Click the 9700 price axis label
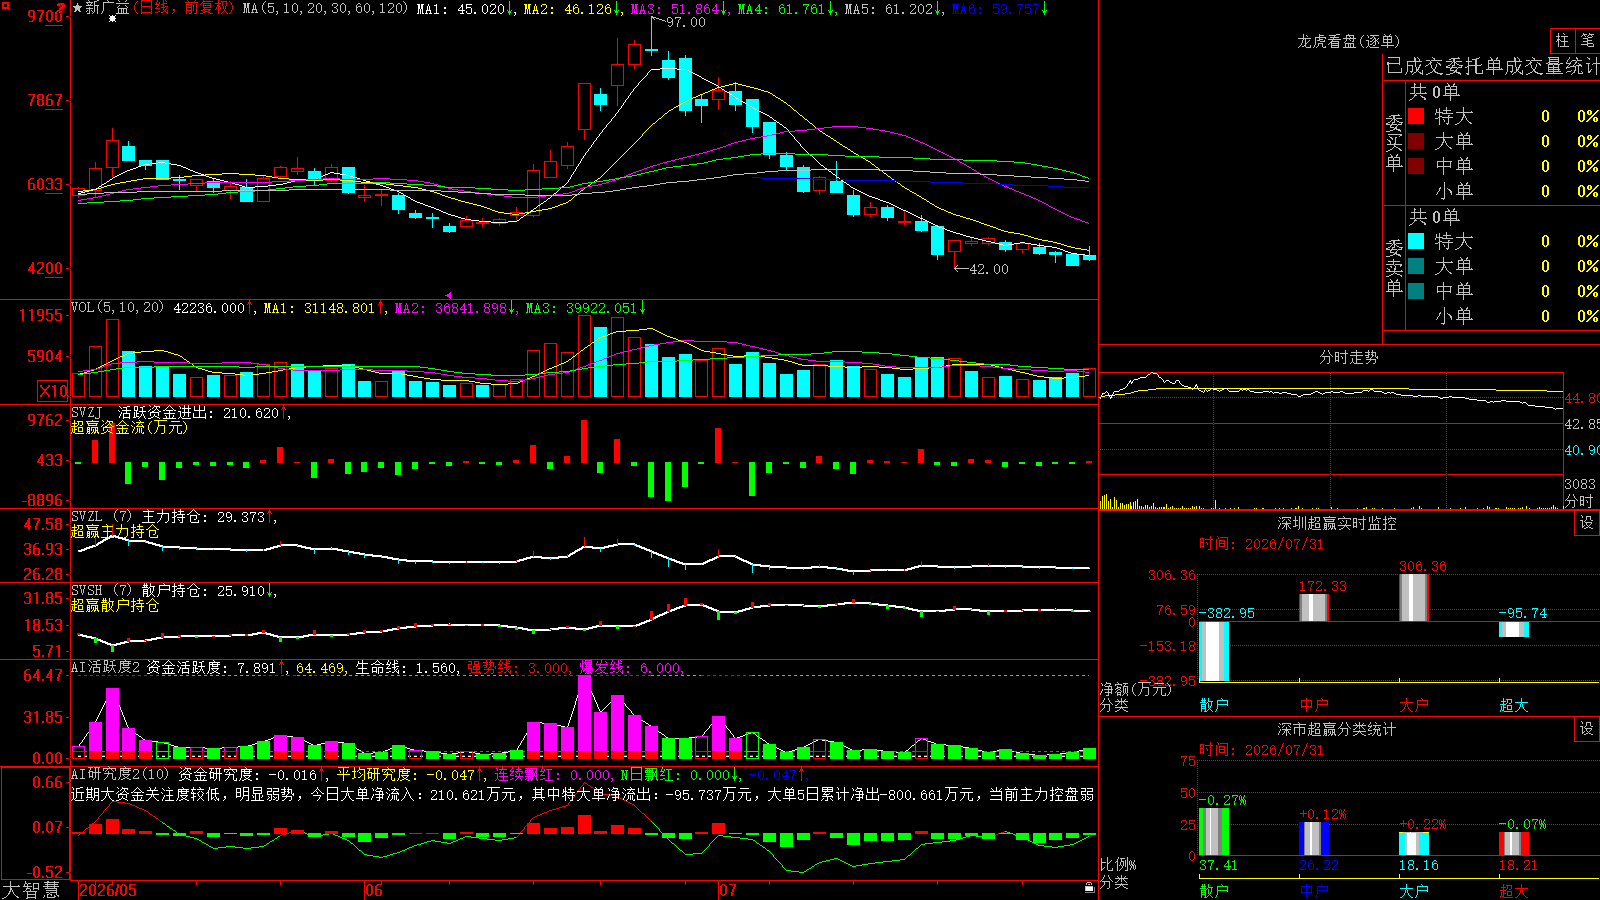 (x=45, y=16)
